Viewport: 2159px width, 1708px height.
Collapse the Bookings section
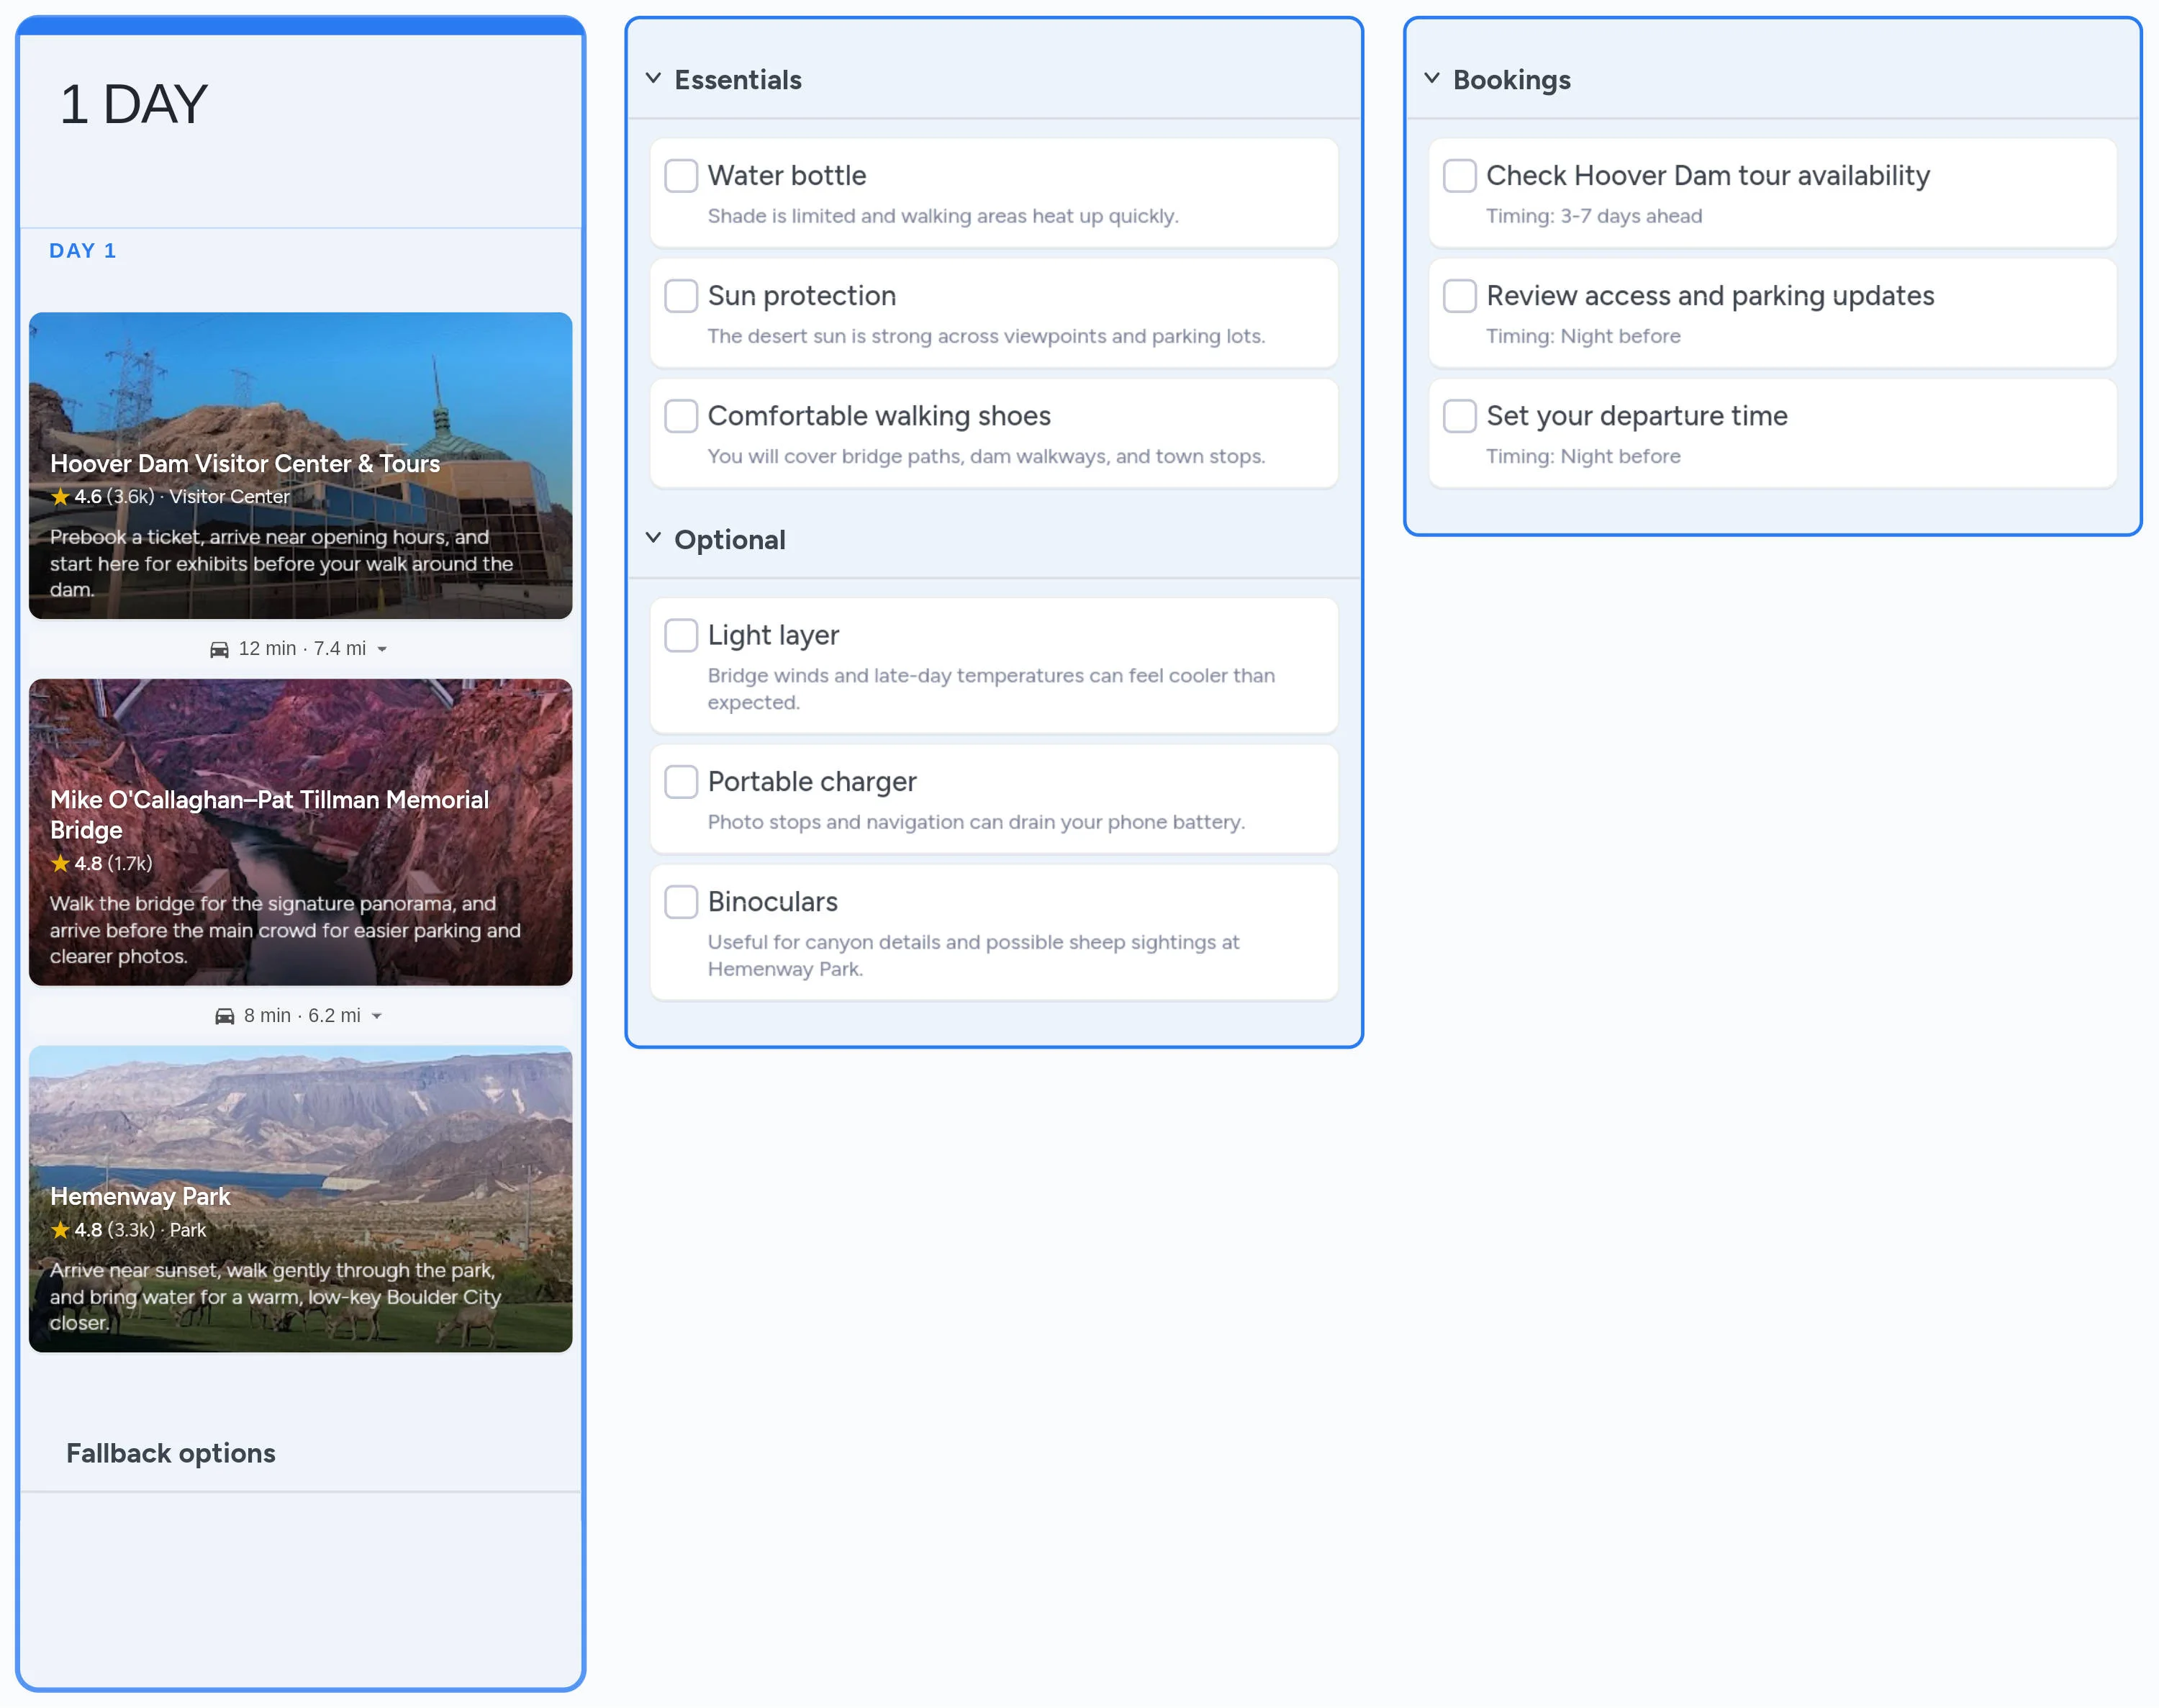[1433, 79]
